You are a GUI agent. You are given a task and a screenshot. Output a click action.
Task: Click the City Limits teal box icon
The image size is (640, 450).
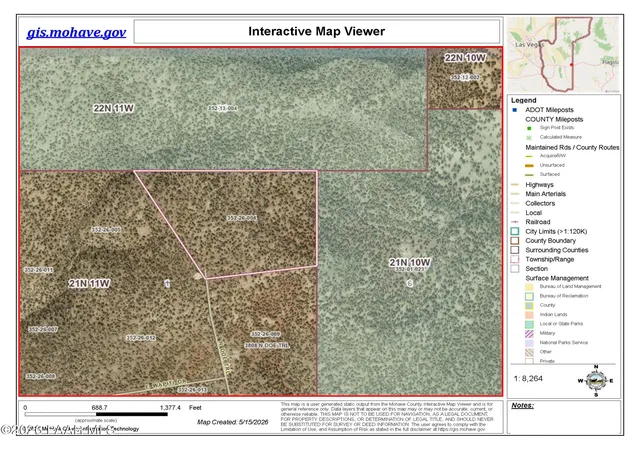pyautogui.click(x=515, y=231)
